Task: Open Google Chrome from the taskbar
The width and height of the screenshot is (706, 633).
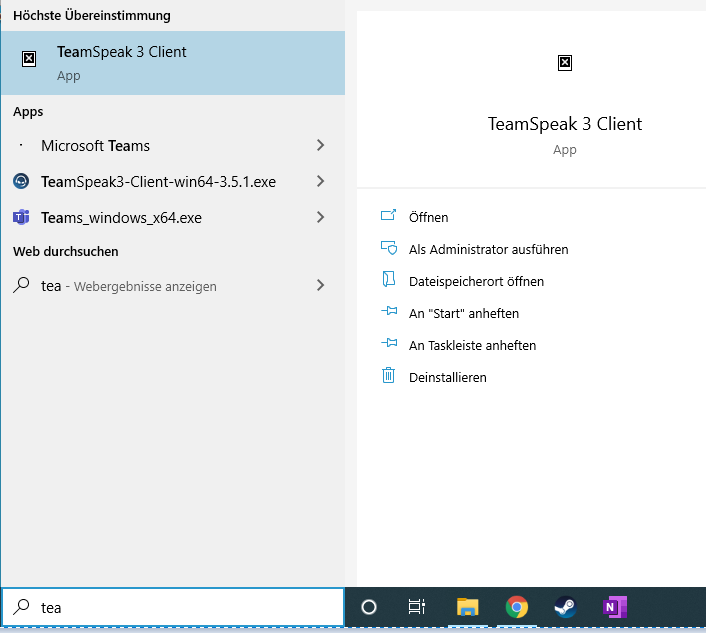Action: 516,607
